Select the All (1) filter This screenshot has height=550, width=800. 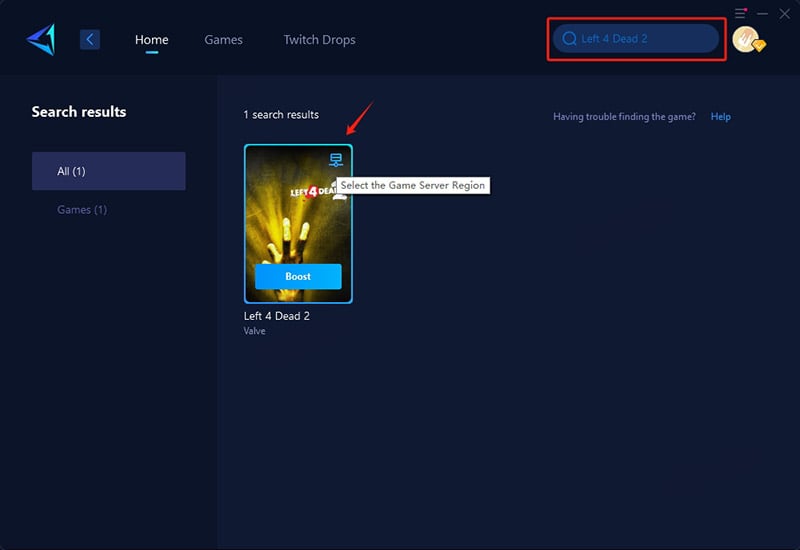pyautogui.click(x=109, y=171)
